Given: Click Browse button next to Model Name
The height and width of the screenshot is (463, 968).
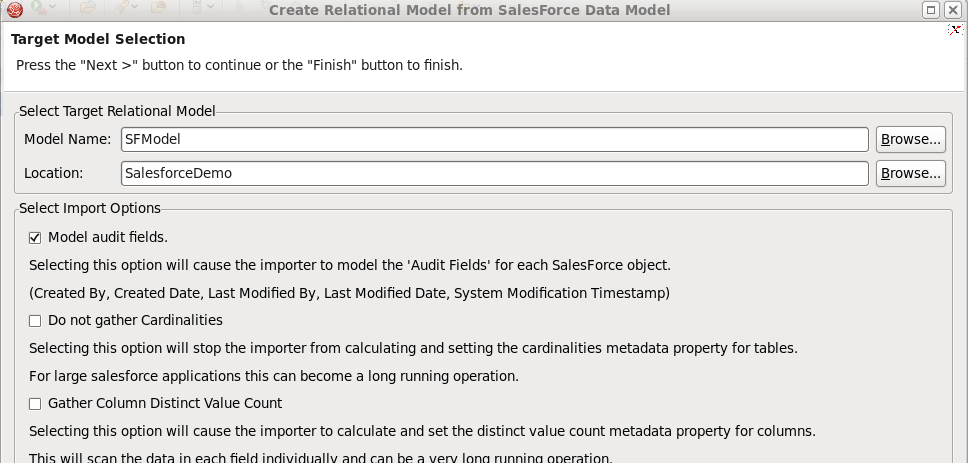Looking at the screenshot, I should pyautogui.click(x=910, y=139).
